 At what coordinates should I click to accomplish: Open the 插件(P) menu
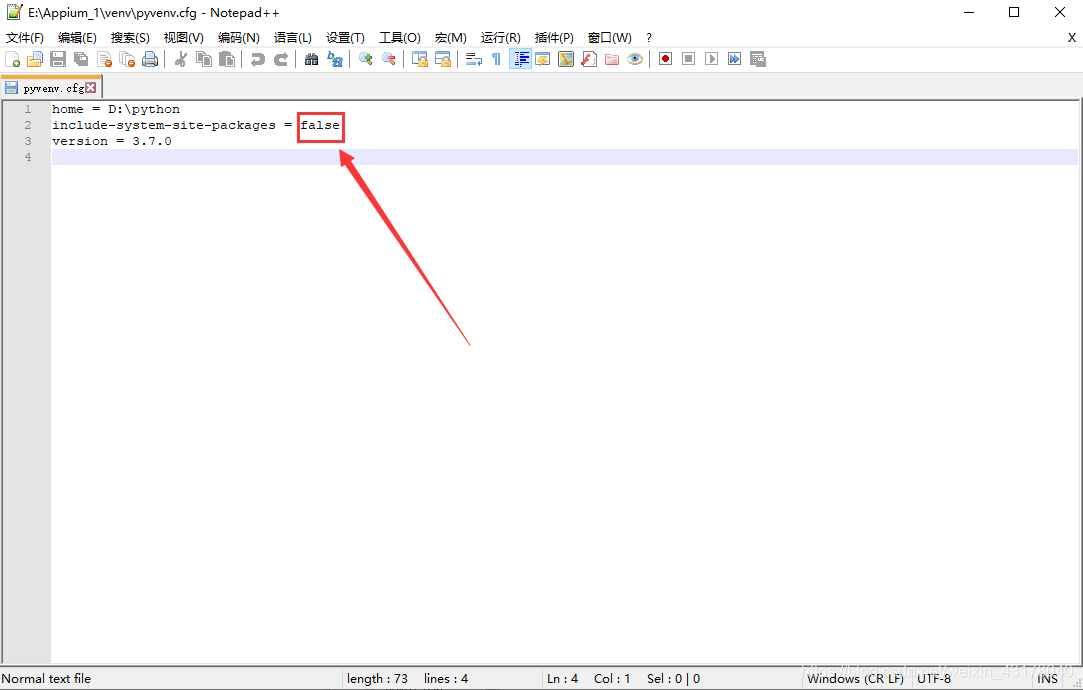(552, 37)
